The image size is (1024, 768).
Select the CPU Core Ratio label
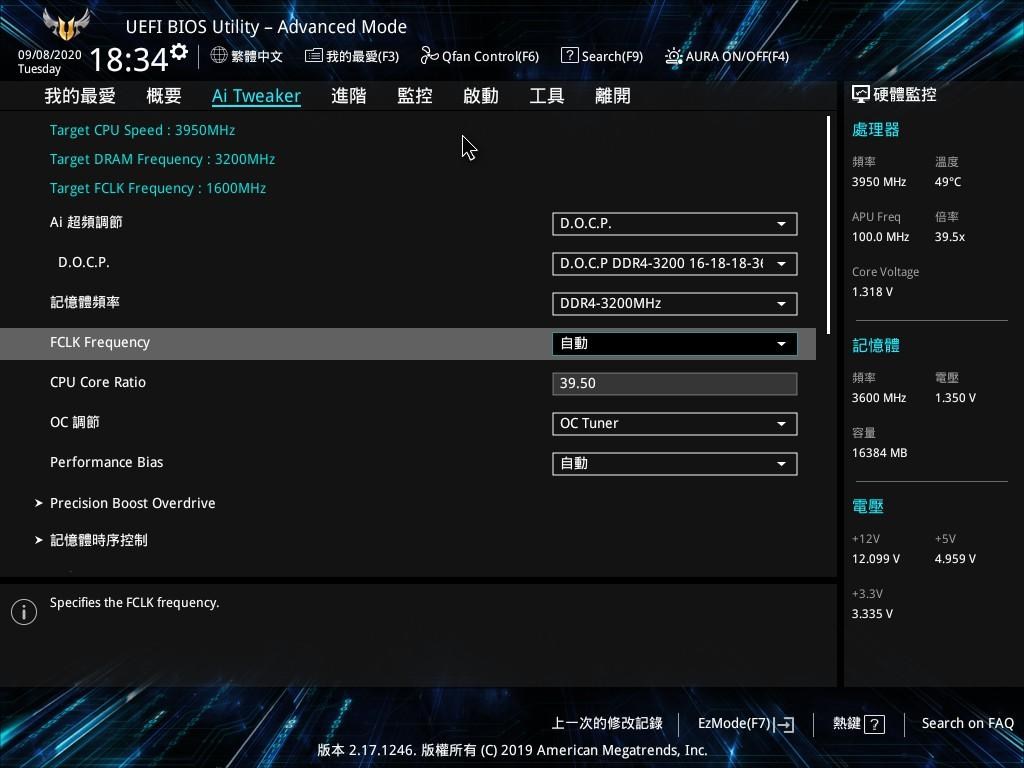tap(98, 382)
